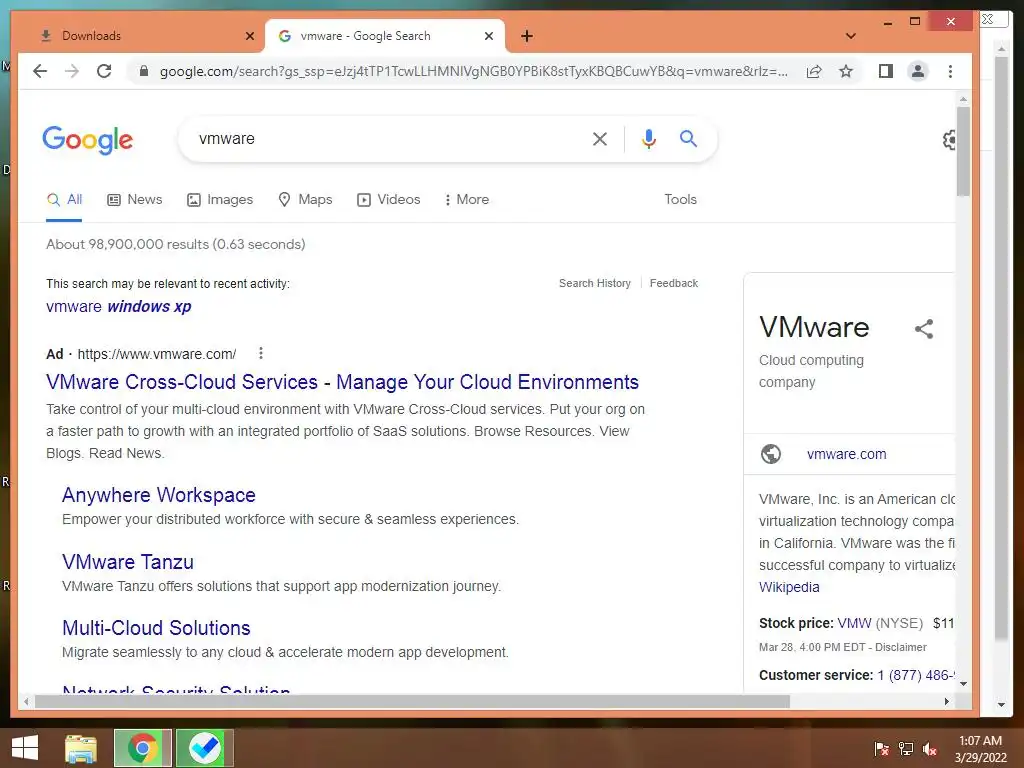1024x768 pixels.
Task: Open the Anywhere Workspace link
Action: coord(159,495)
